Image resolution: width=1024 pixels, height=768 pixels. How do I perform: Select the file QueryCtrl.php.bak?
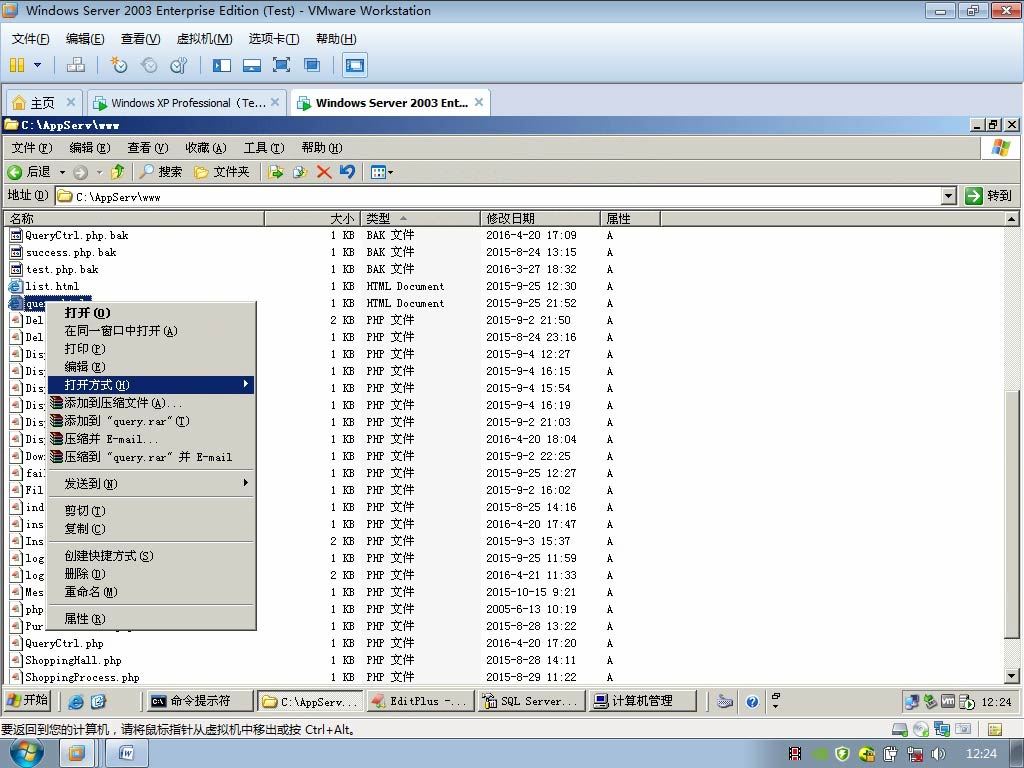coord(76,235)
